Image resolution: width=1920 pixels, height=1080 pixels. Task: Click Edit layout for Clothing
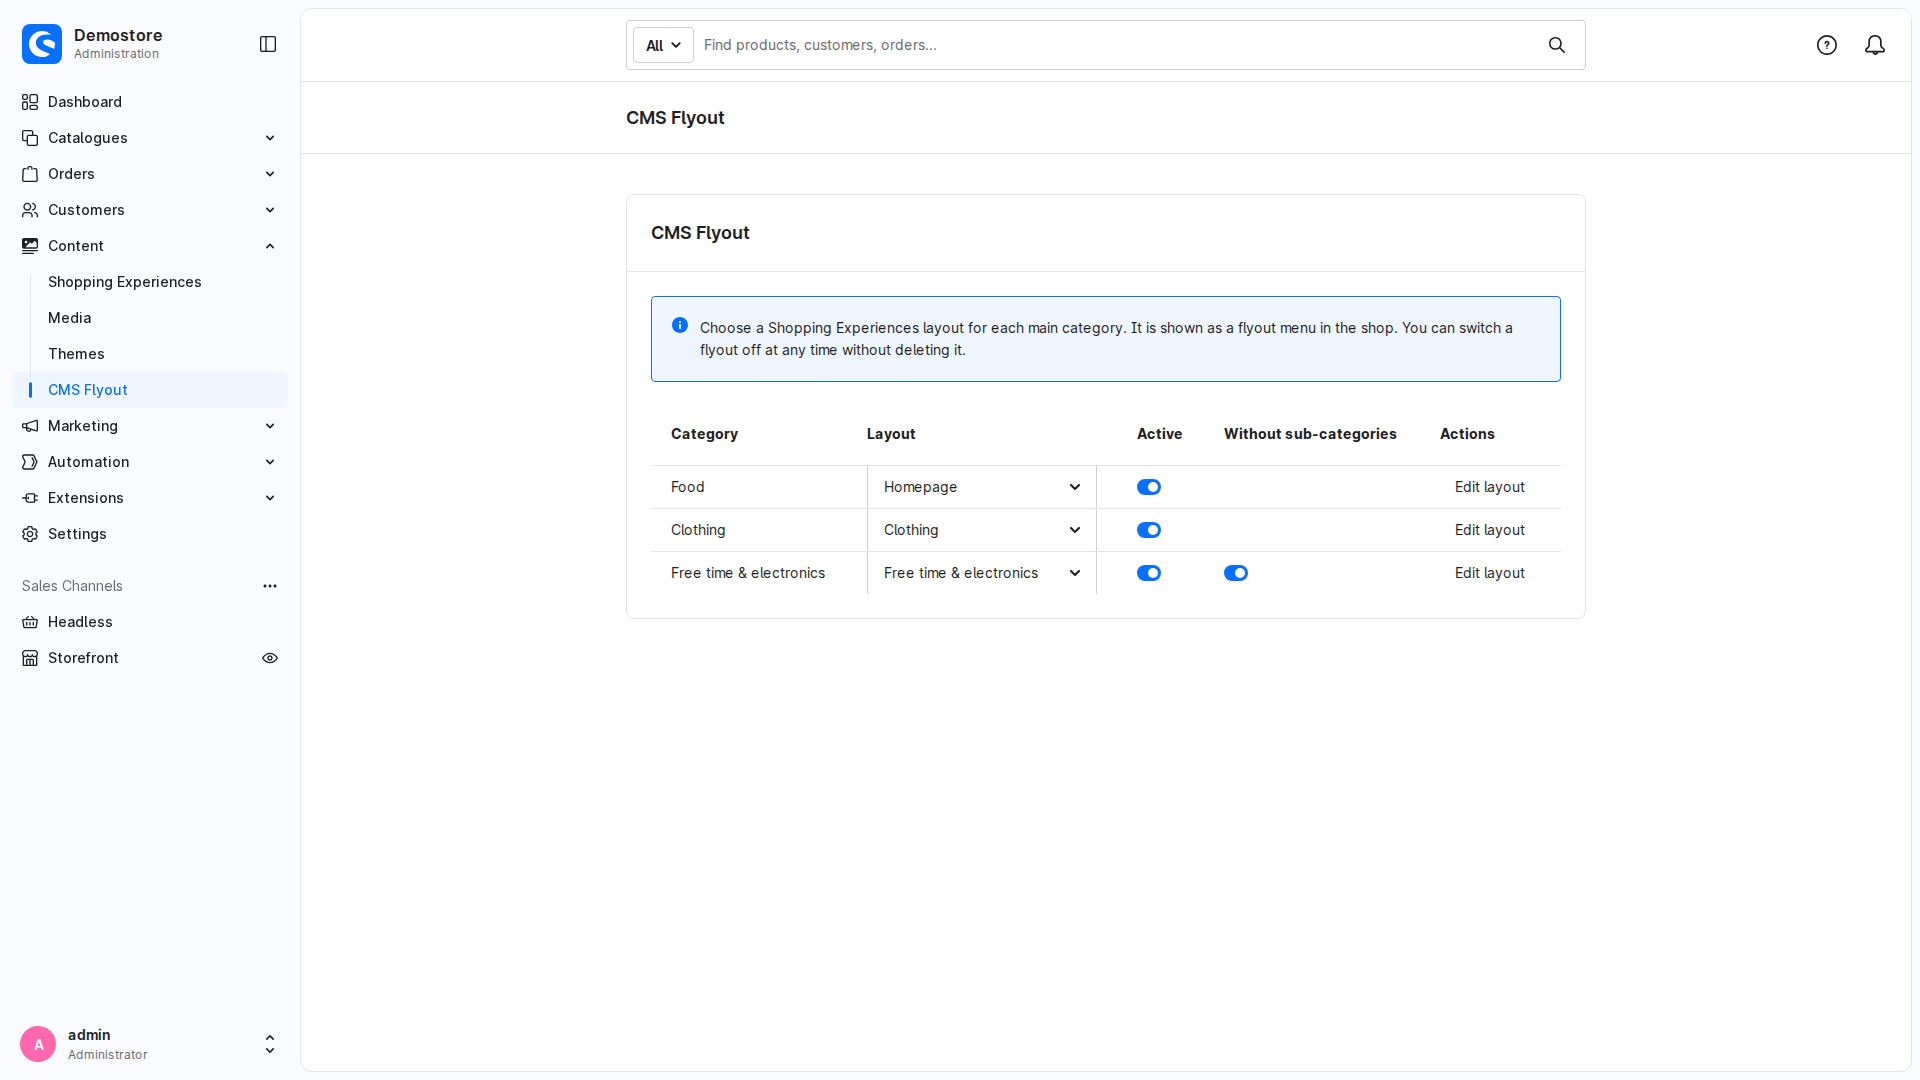coord(1489,530)
